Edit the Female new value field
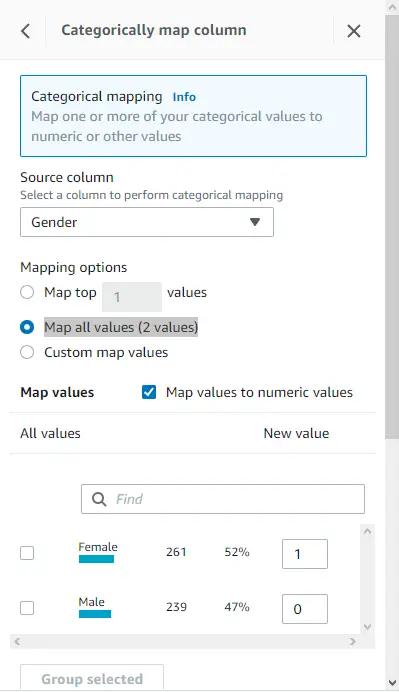 [x=305, y=553]
